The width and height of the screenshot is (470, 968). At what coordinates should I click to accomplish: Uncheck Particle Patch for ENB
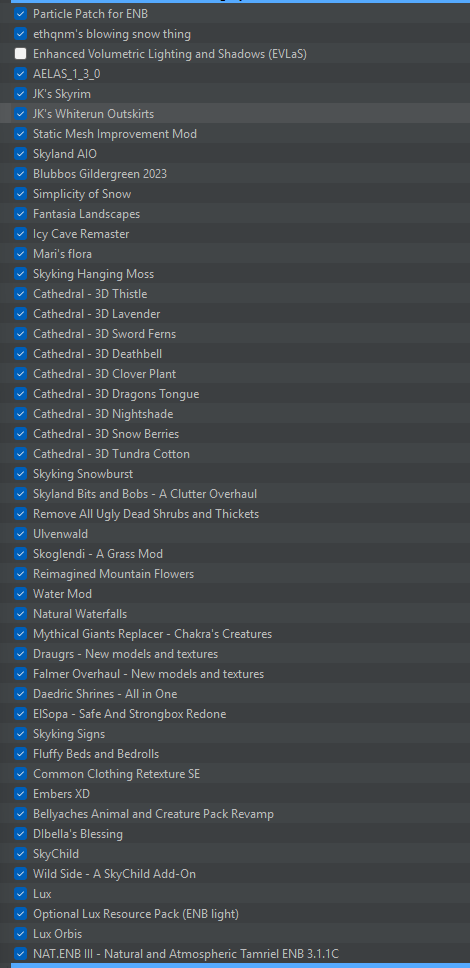[20, 14]
